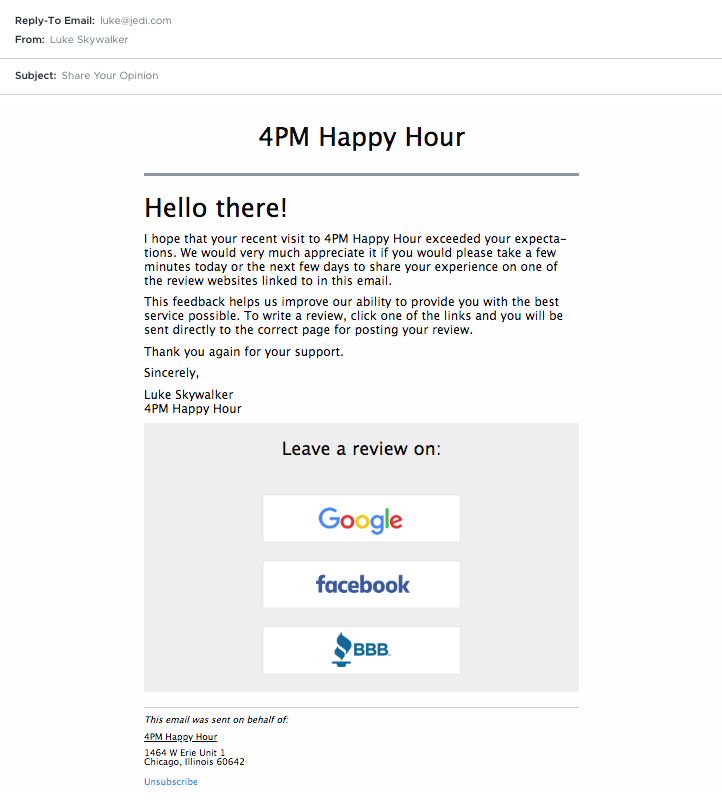Click the paragraph starting 'This feedback helps us'
Image resolution: width=722 pixels, height=802 pixels.
[x=353, y=316]
